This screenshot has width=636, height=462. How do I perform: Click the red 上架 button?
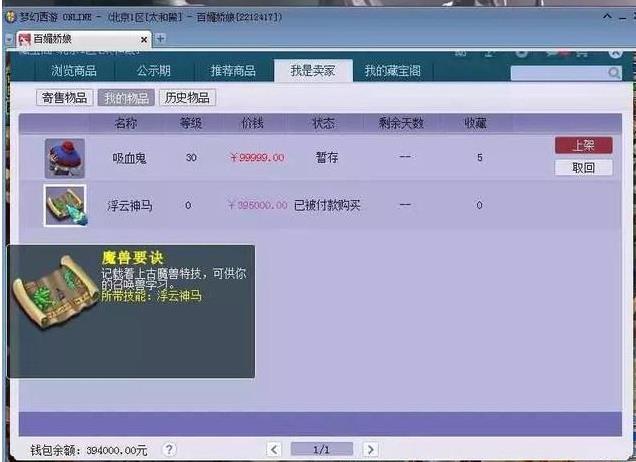(584, 145)
